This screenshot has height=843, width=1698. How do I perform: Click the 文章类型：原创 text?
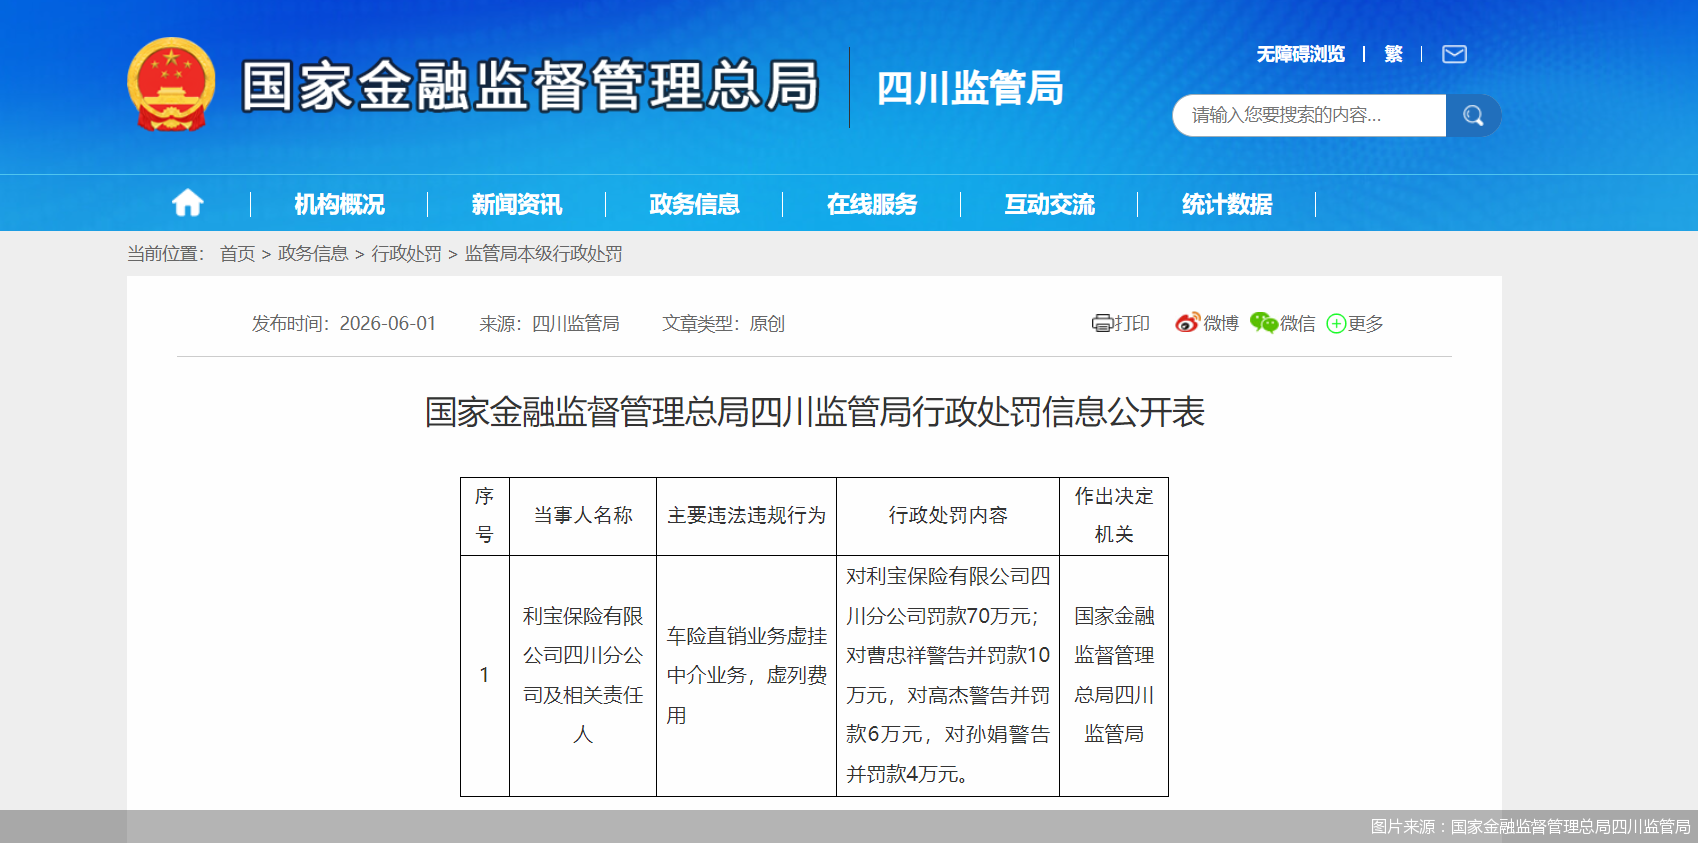click(x=723, y=324)
